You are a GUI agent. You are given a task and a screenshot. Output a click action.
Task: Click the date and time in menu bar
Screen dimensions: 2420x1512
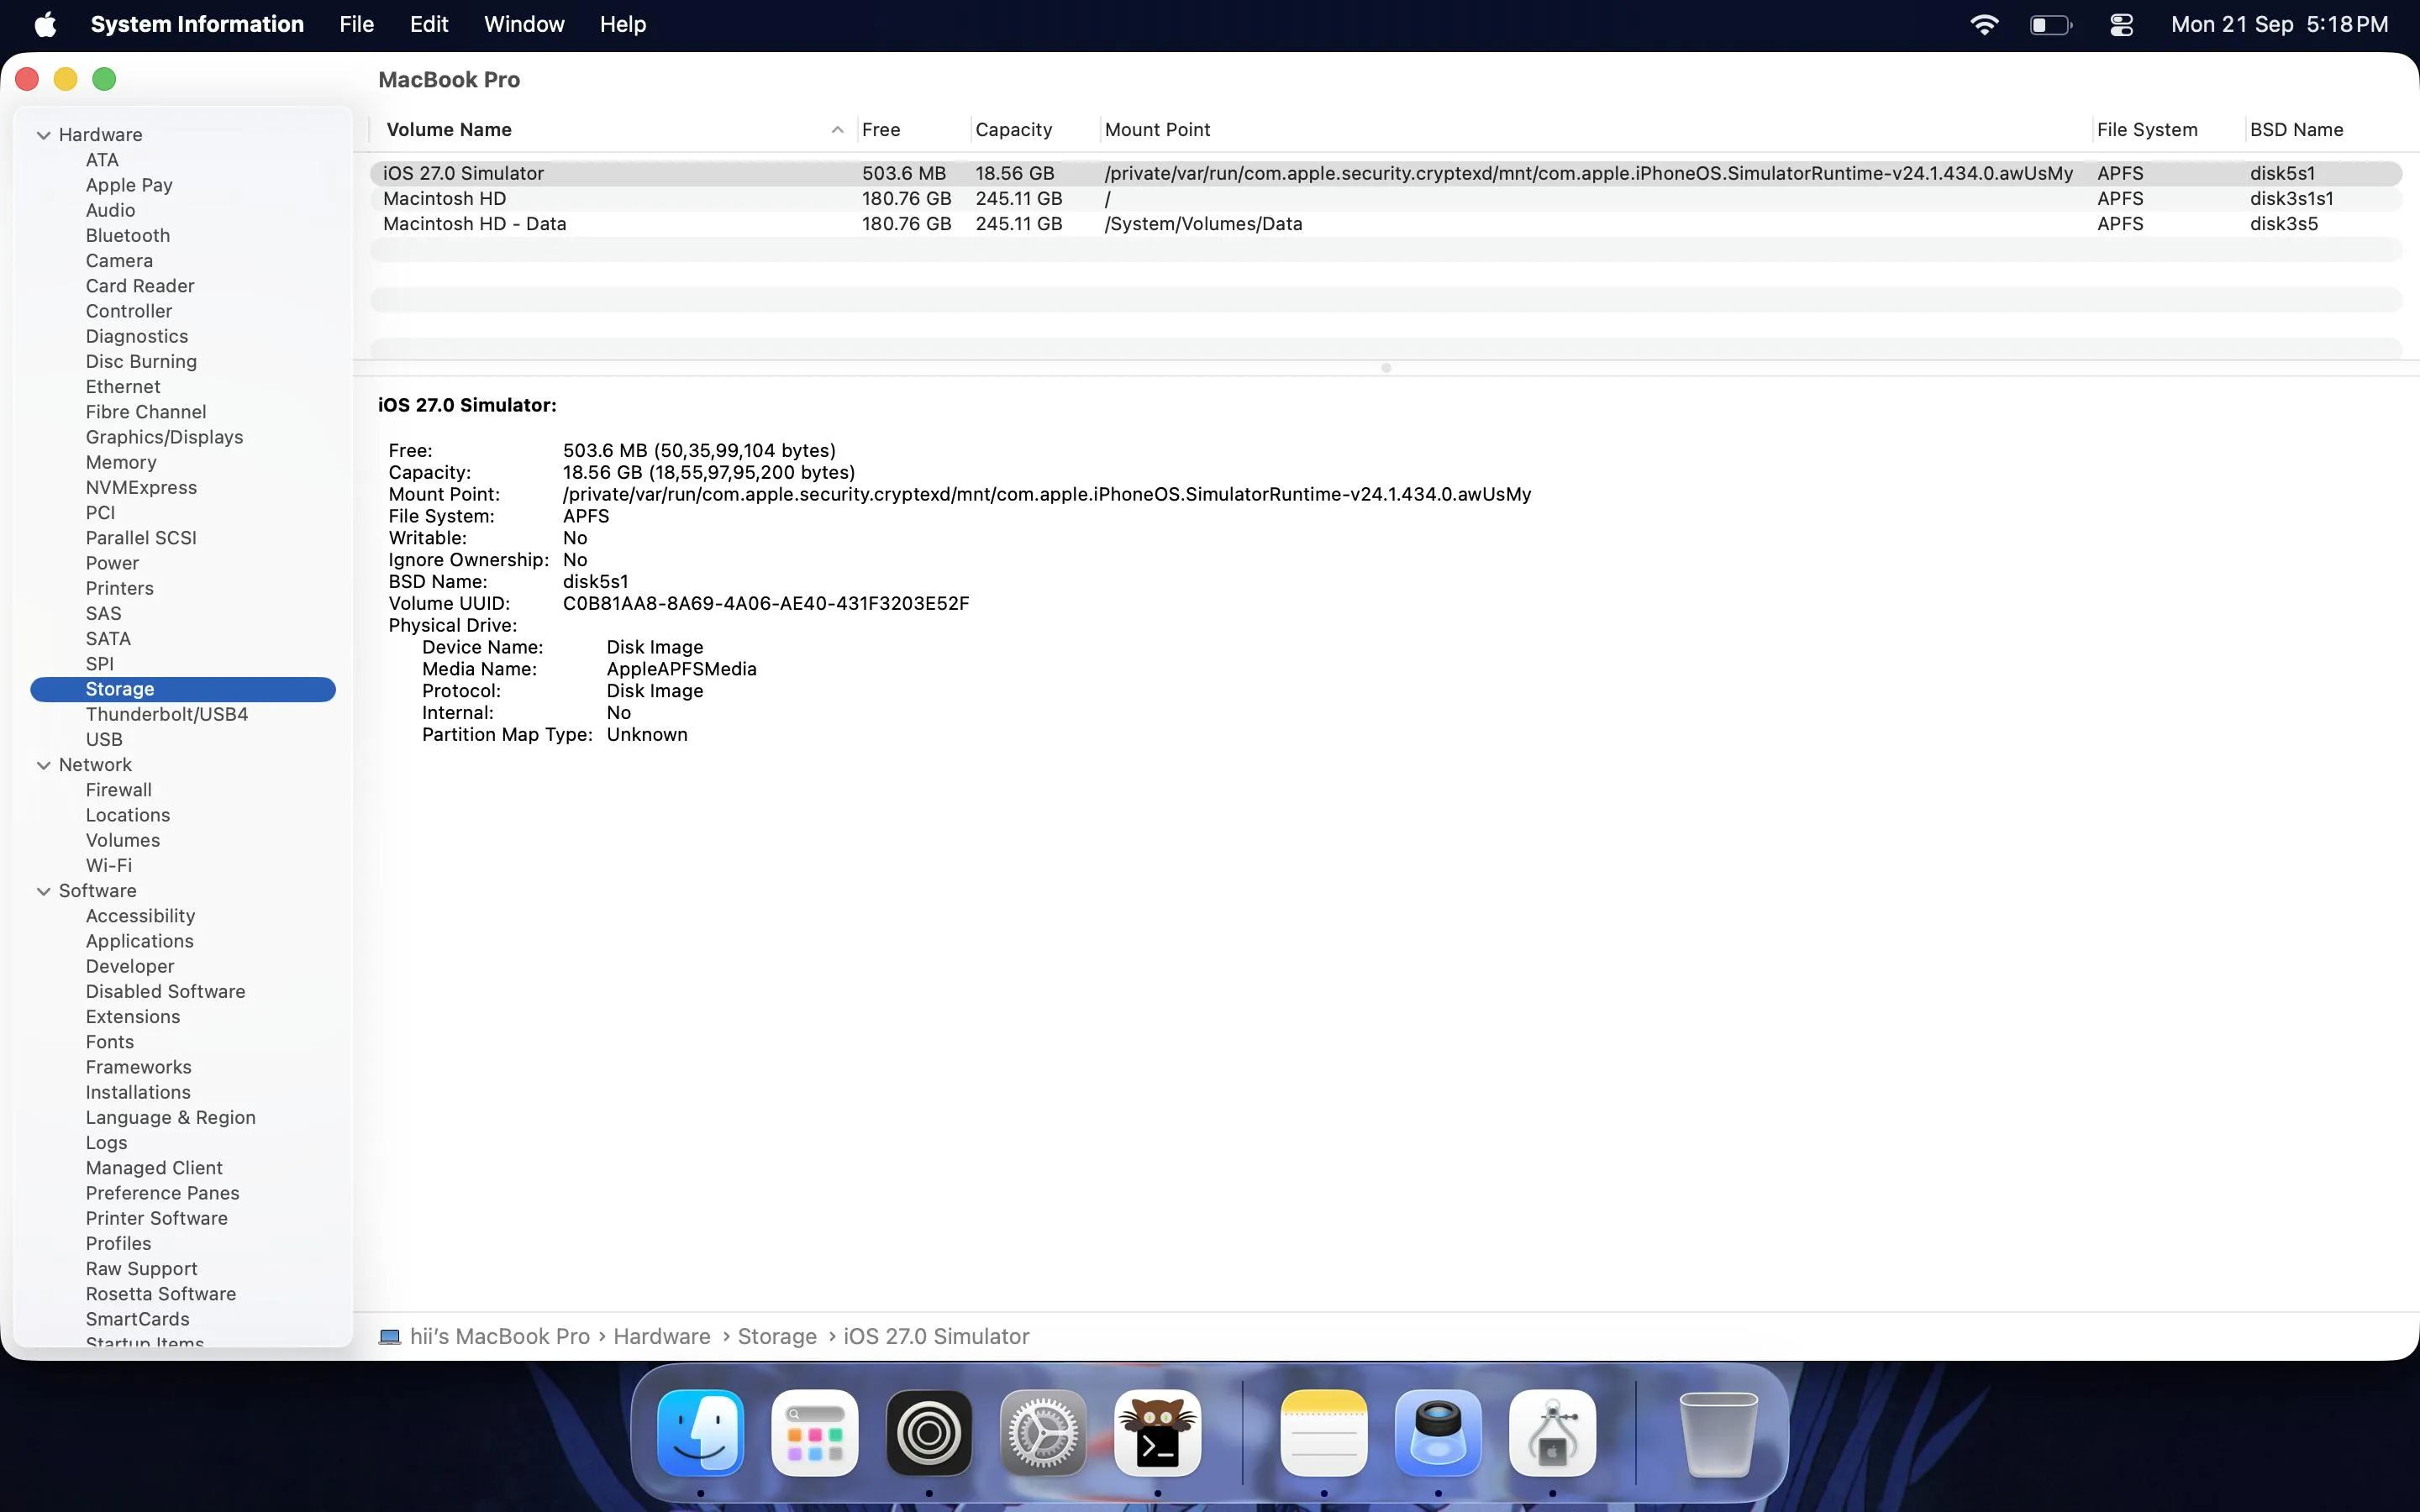2279,24
